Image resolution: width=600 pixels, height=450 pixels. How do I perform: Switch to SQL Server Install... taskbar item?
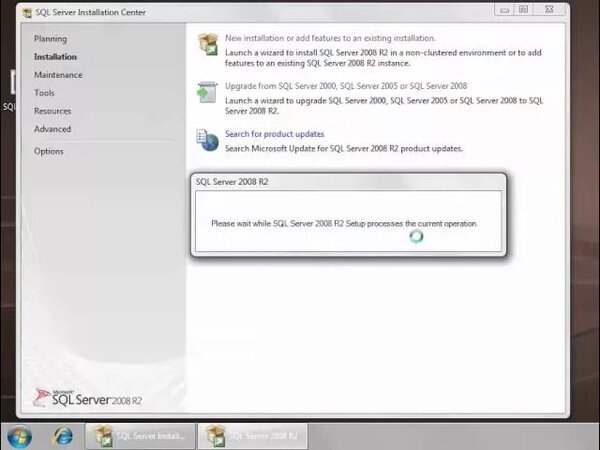(140, 436)
